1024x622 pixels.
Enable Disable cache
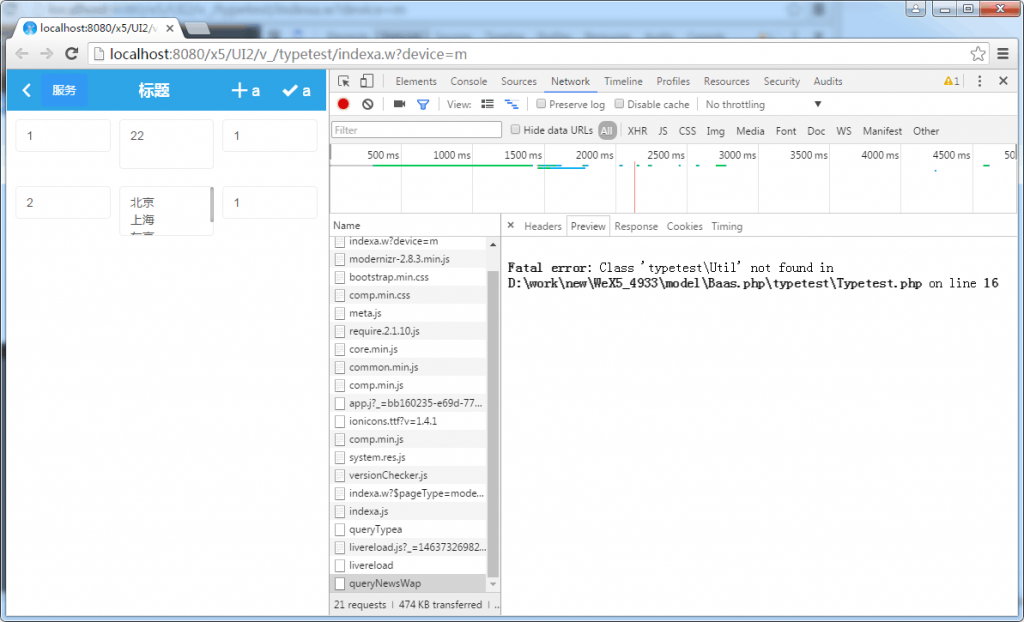coord(618,104)
